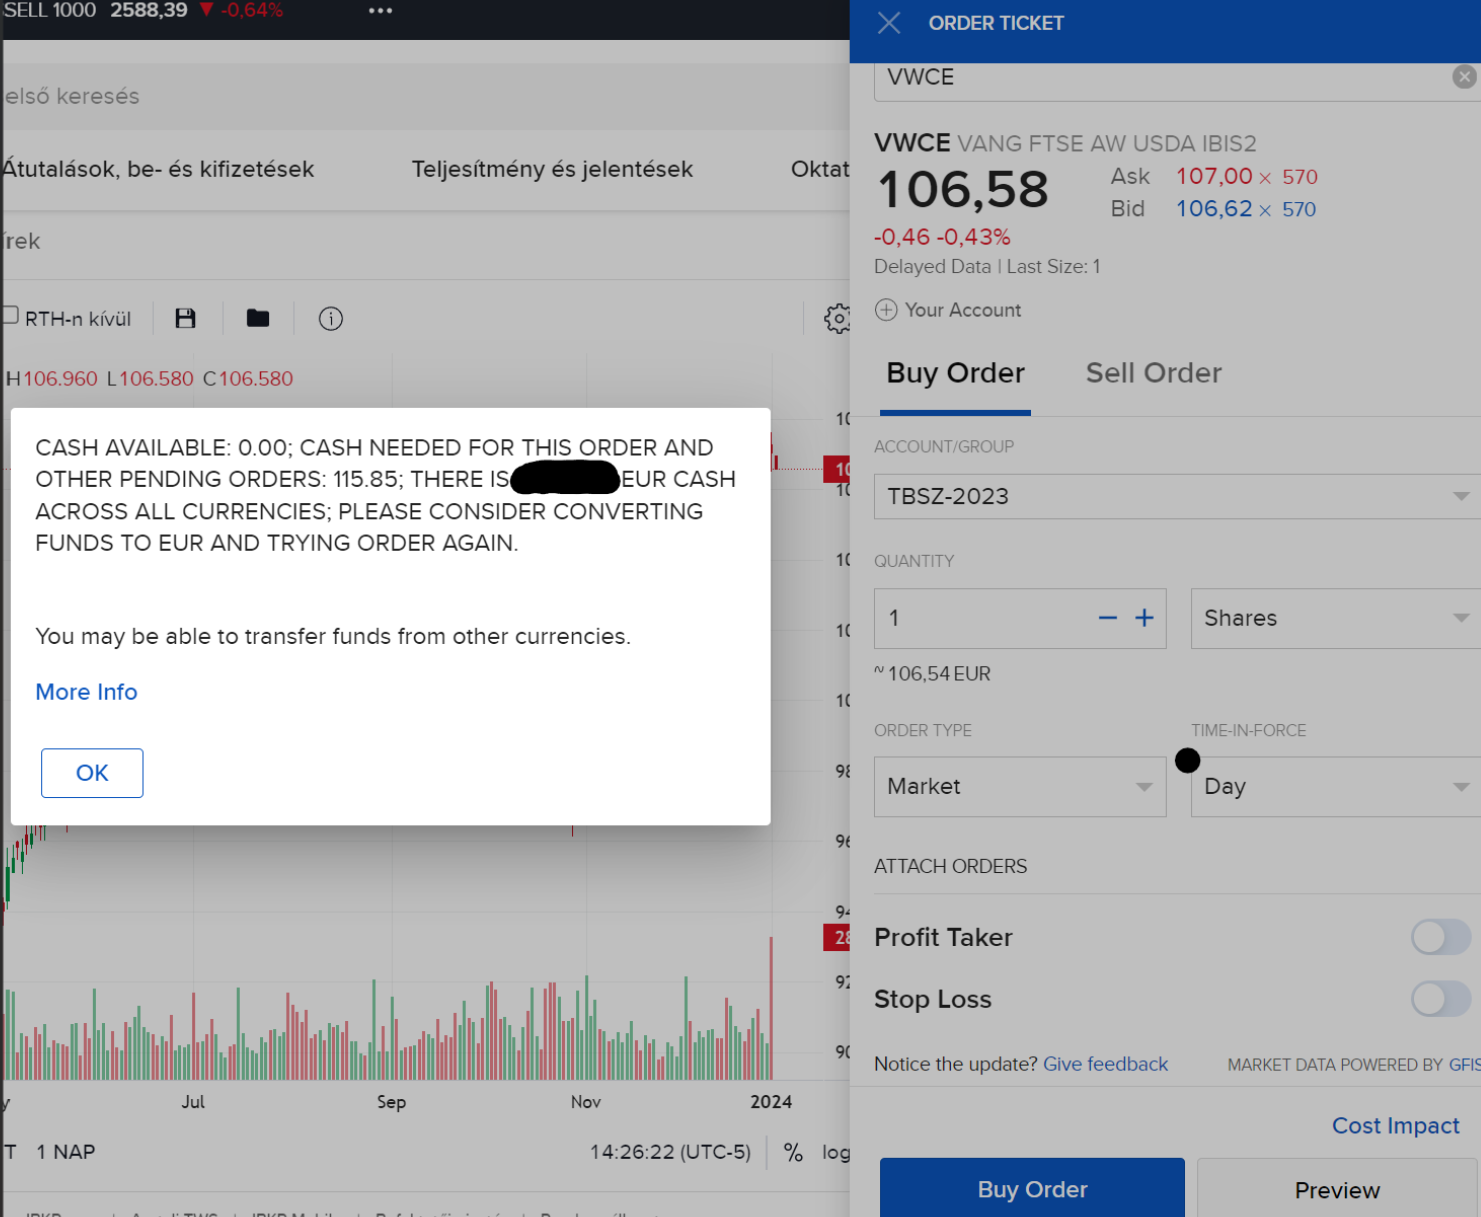Click the three-dots more options icon

tap(380, 11)
